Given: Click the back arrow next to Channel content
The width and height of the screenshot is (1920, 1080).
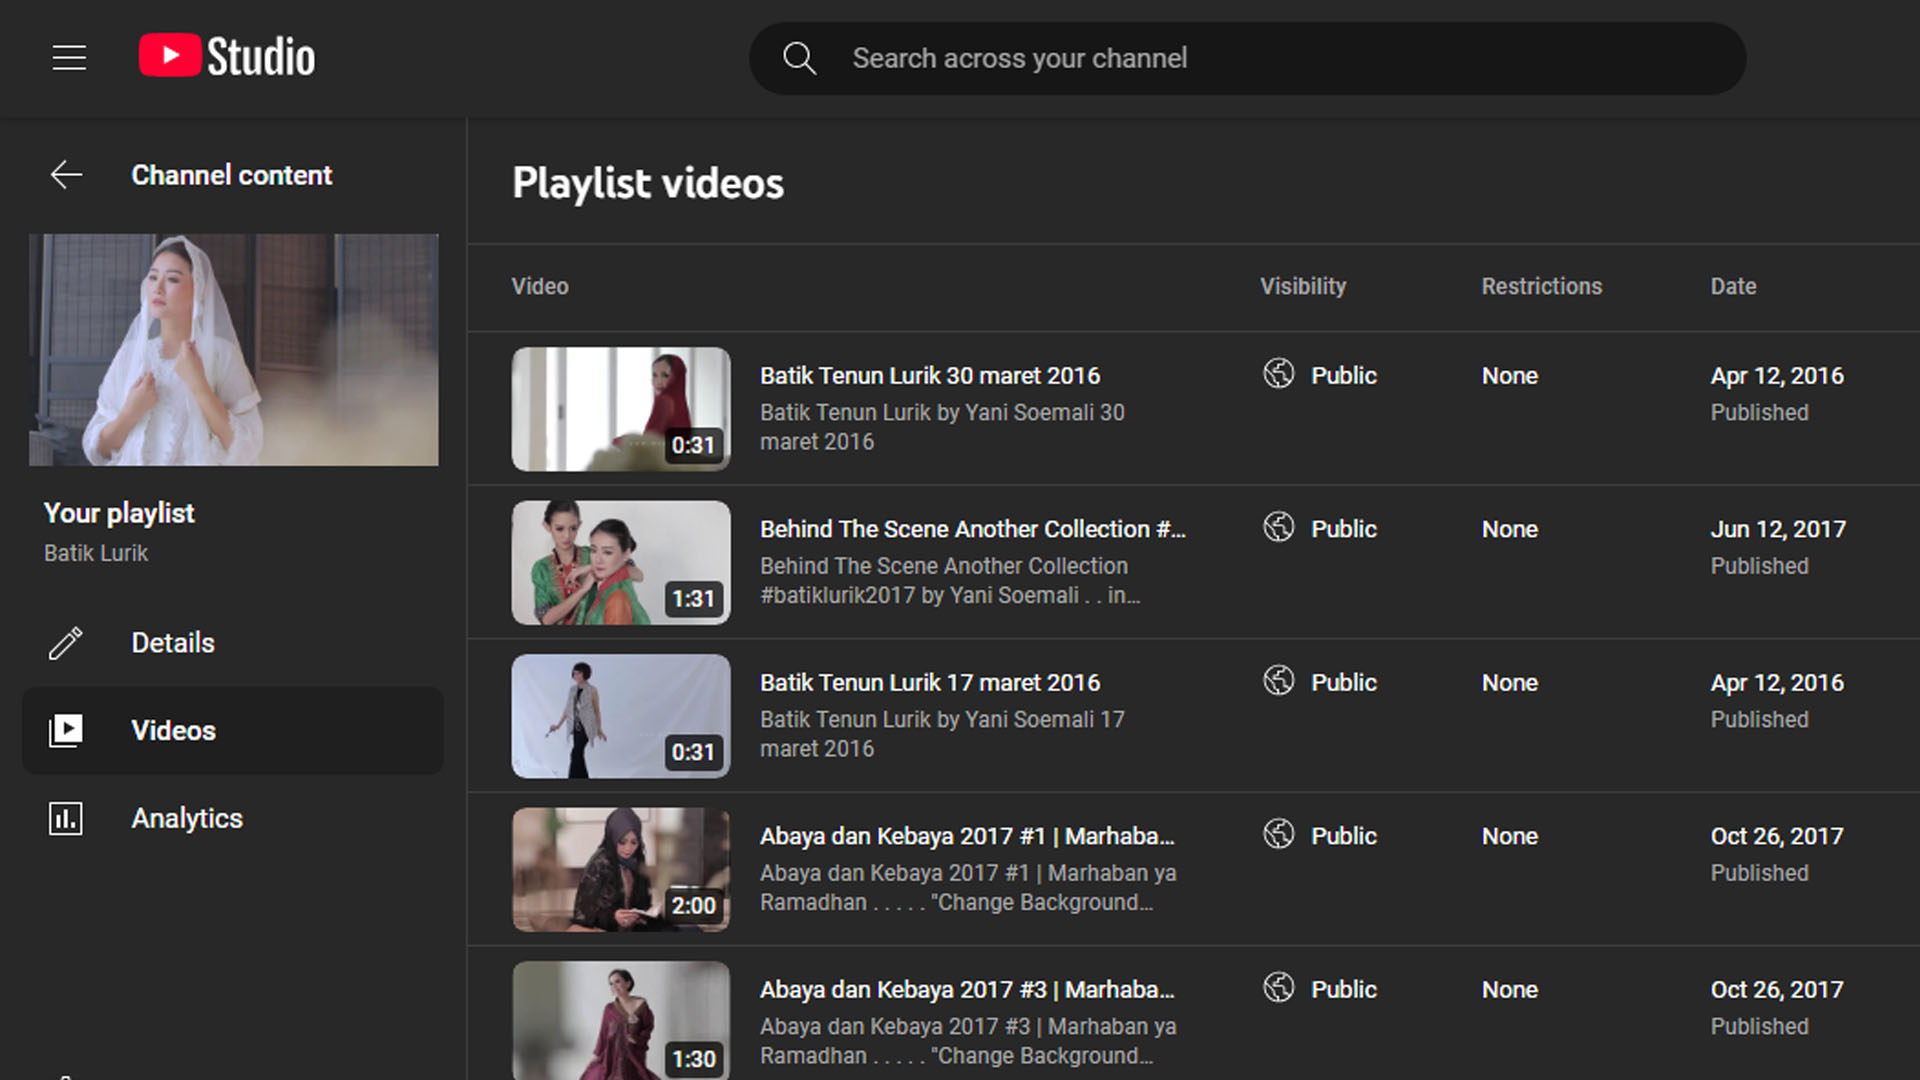Looking at the screenshot, I should (x=66, y=174).
